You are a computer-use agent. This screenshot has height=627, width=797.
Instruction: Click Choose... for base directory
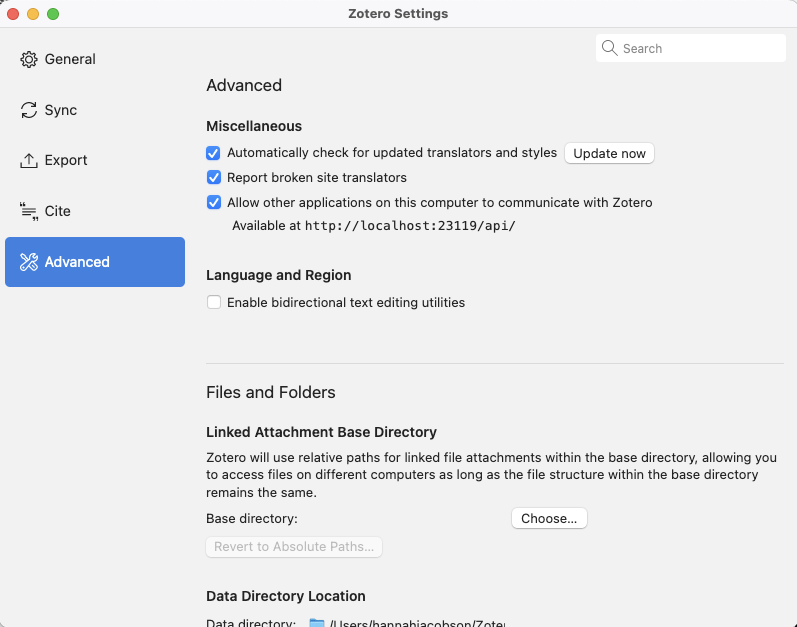pos(549,518)
